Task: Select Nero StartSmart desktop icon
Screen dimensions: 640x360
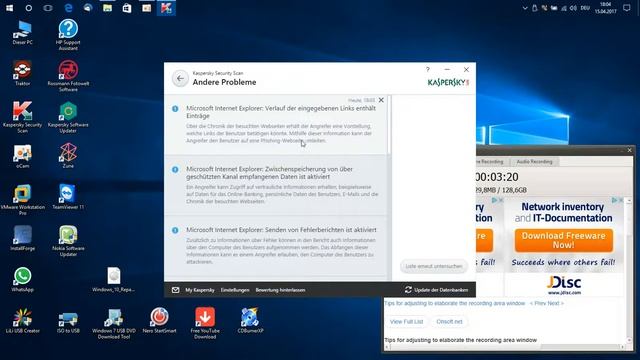Action: [x=159, y=321]
